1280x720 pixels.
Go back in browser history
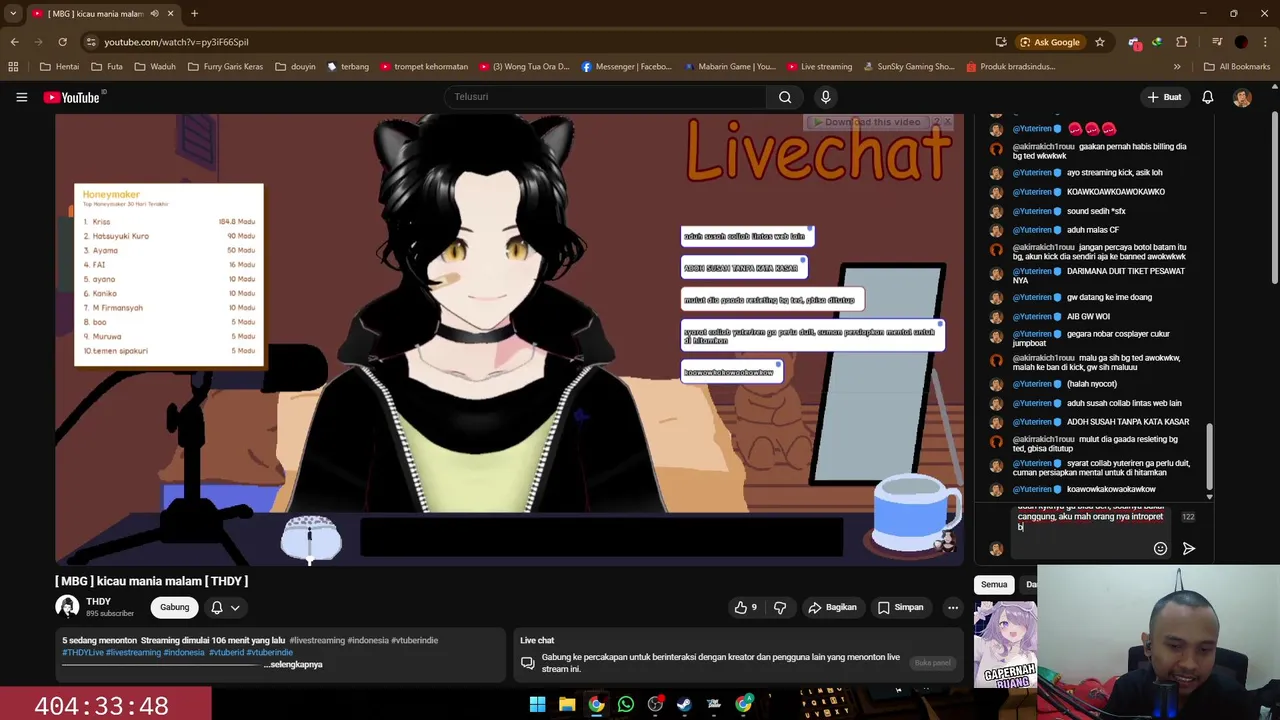[14, 42]
